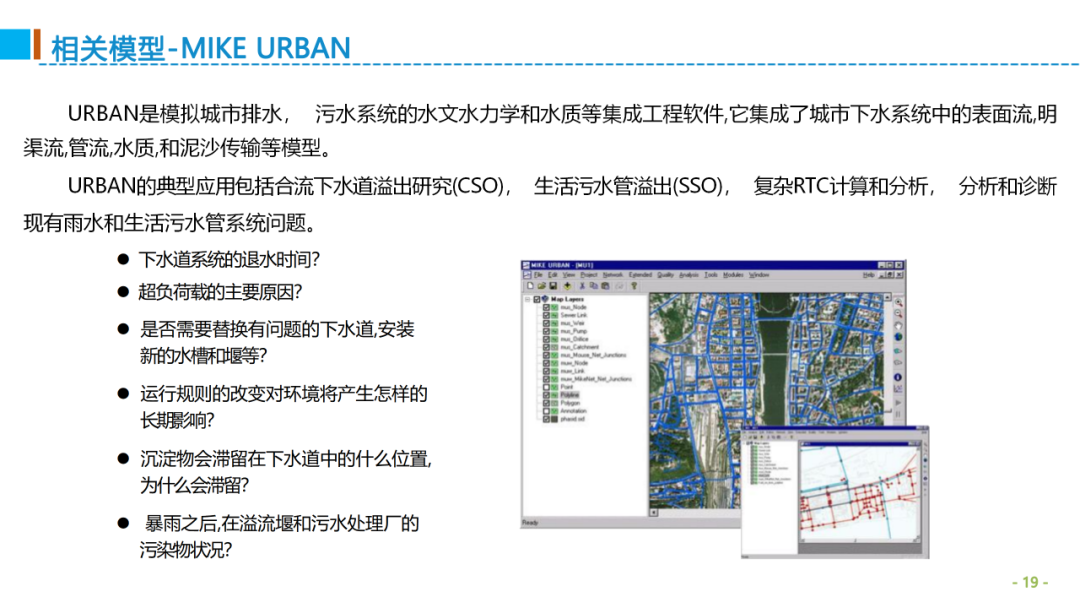Uncheck the mus_Pump layer checkbox
This screenshot has height=608, width=1080.
pos(546,331)
